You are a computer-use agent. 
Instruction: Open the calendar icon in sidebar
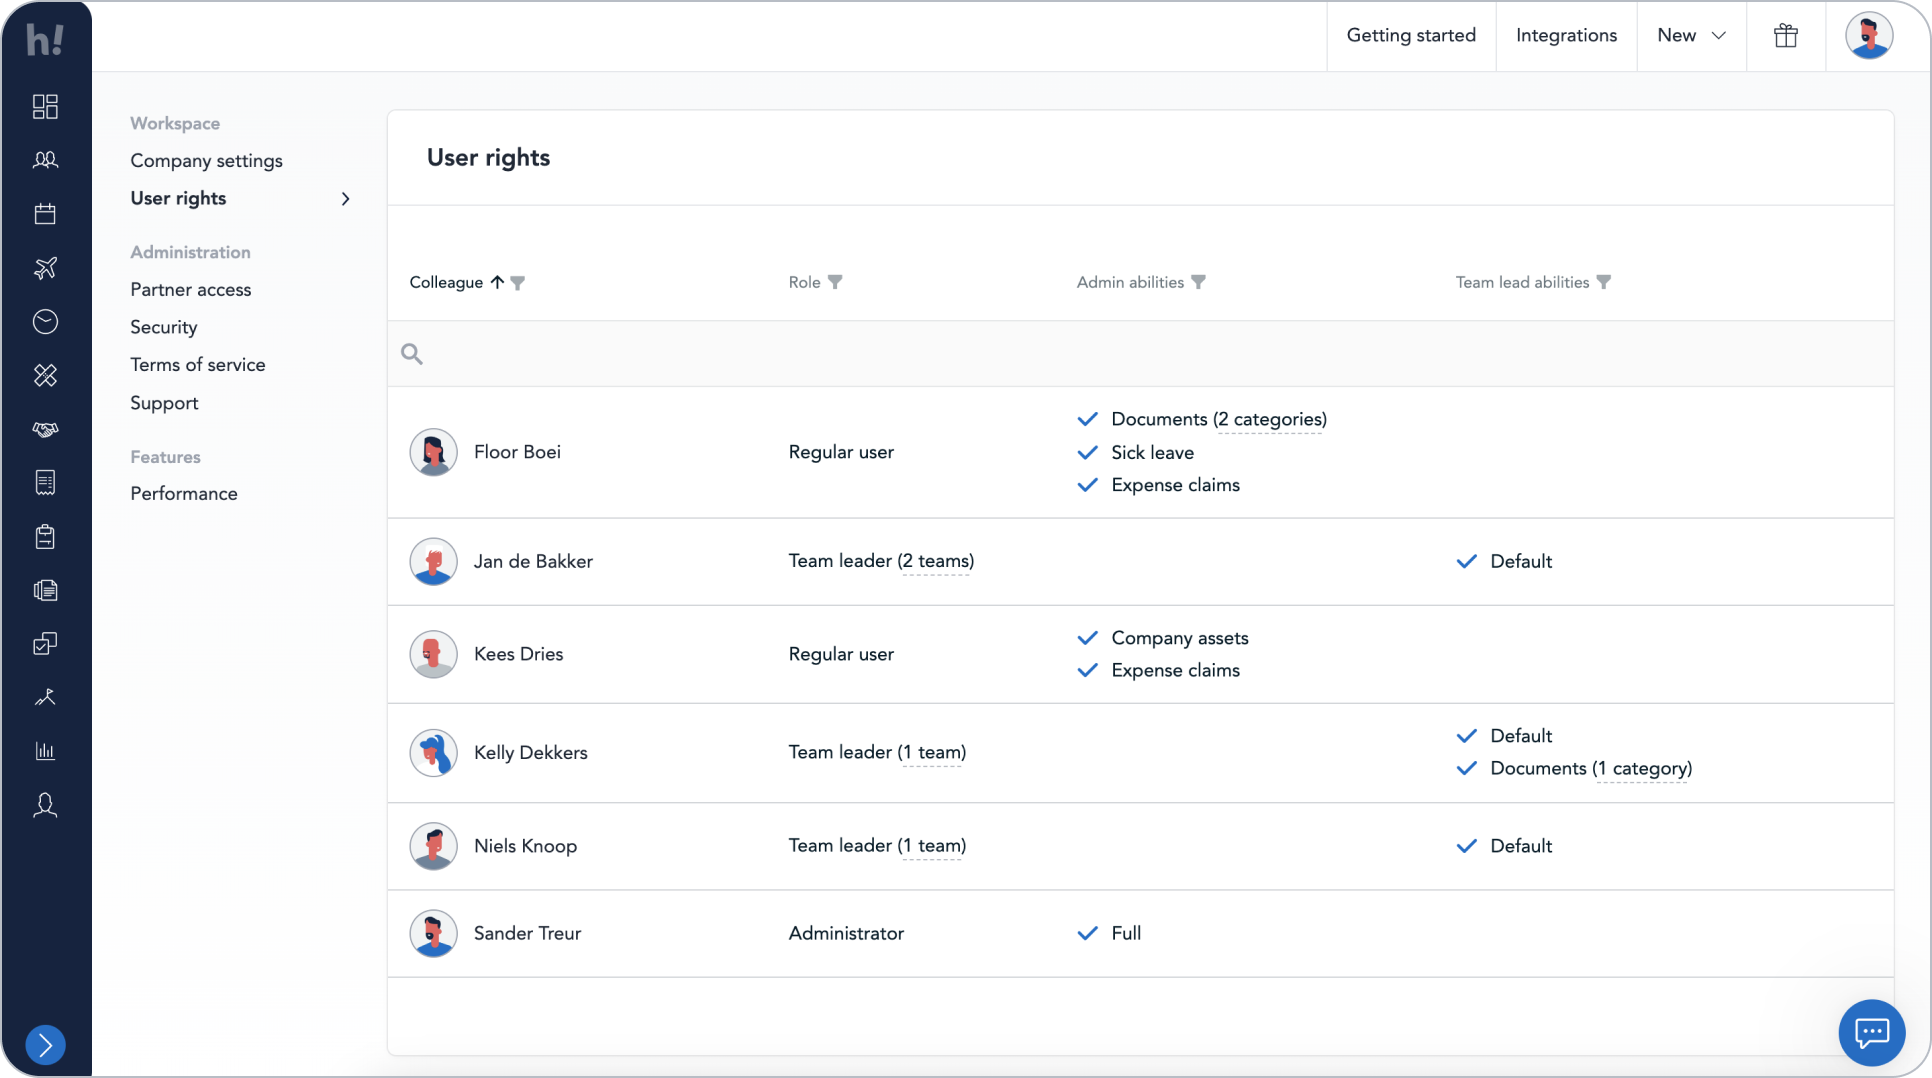(x=45, y=214)
